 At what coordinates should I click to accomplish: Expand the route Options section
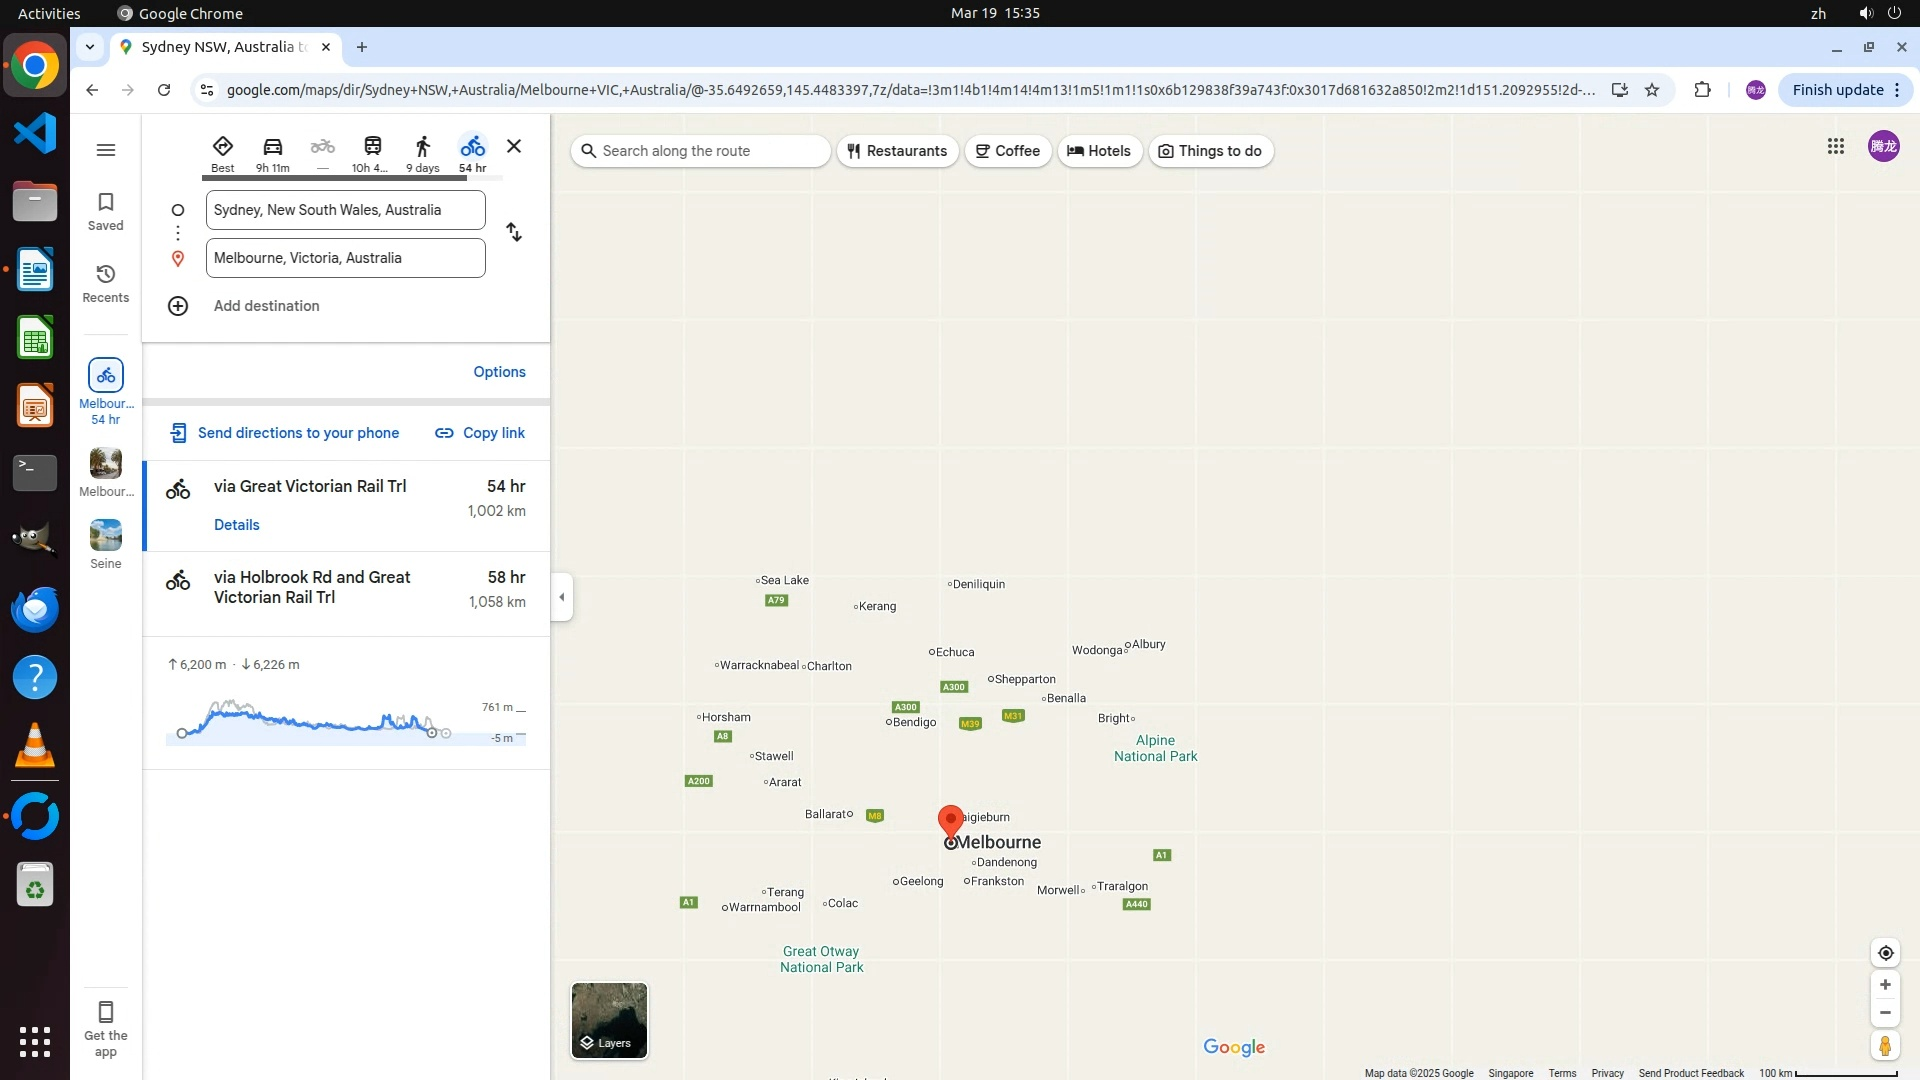tap(499, 372)
